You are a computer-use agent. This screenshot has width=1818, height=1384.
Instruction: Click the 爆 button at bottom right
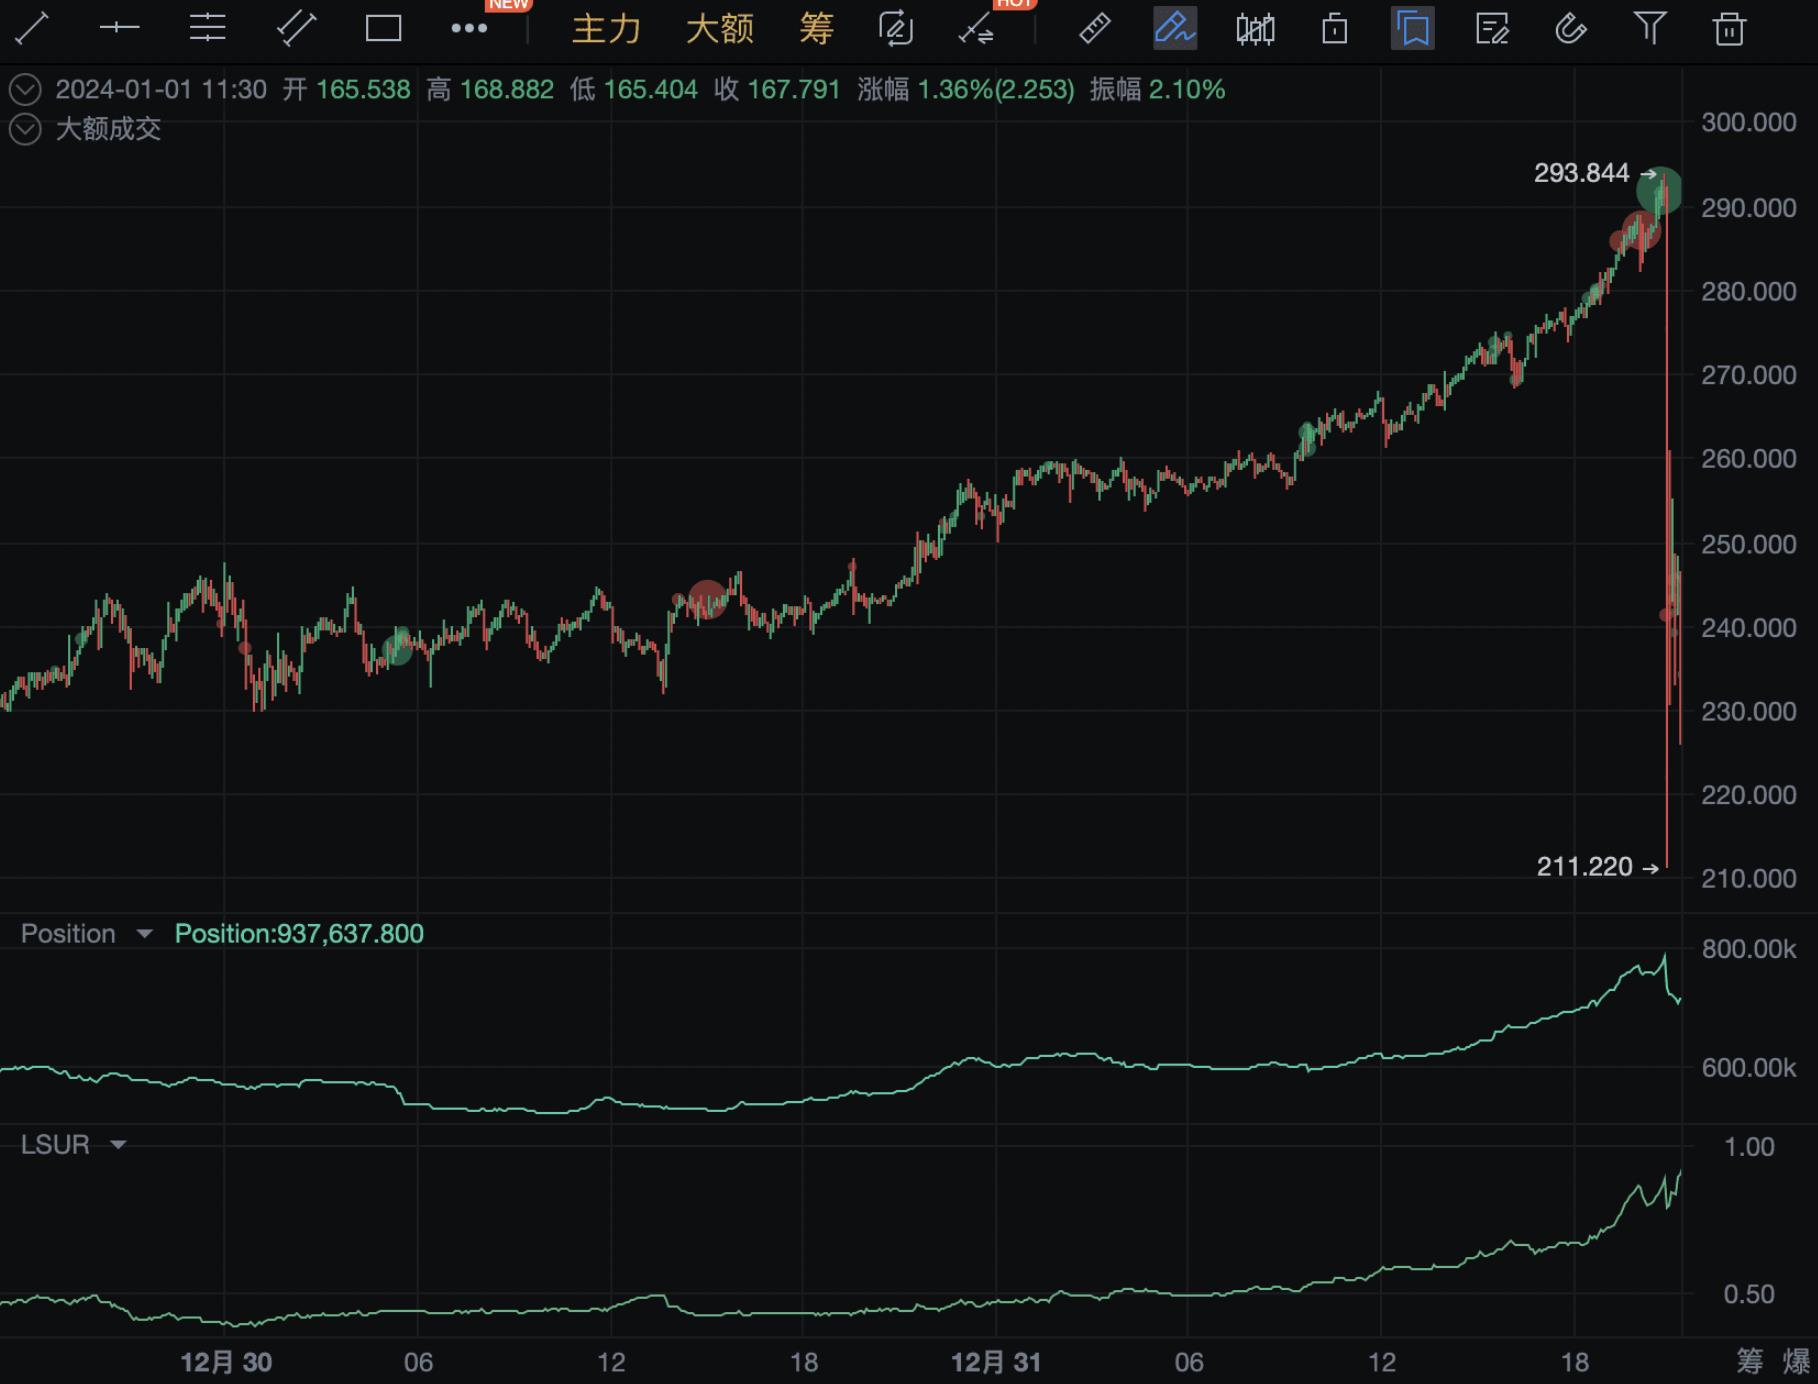(1796, 1361)
